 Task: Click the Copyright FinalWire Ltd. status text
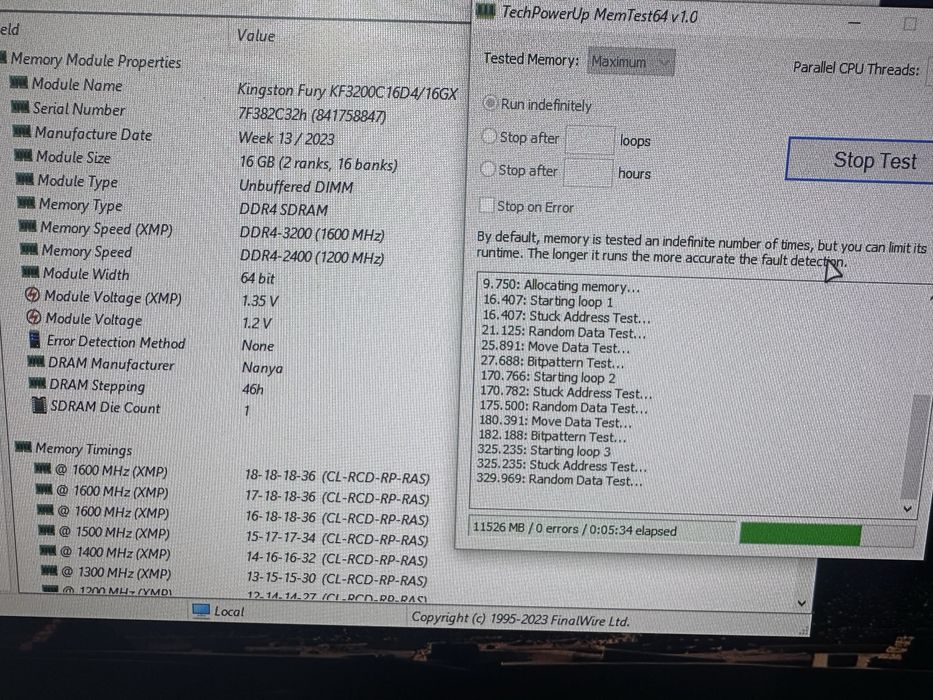pyautogui.click(x=521, y=619)
